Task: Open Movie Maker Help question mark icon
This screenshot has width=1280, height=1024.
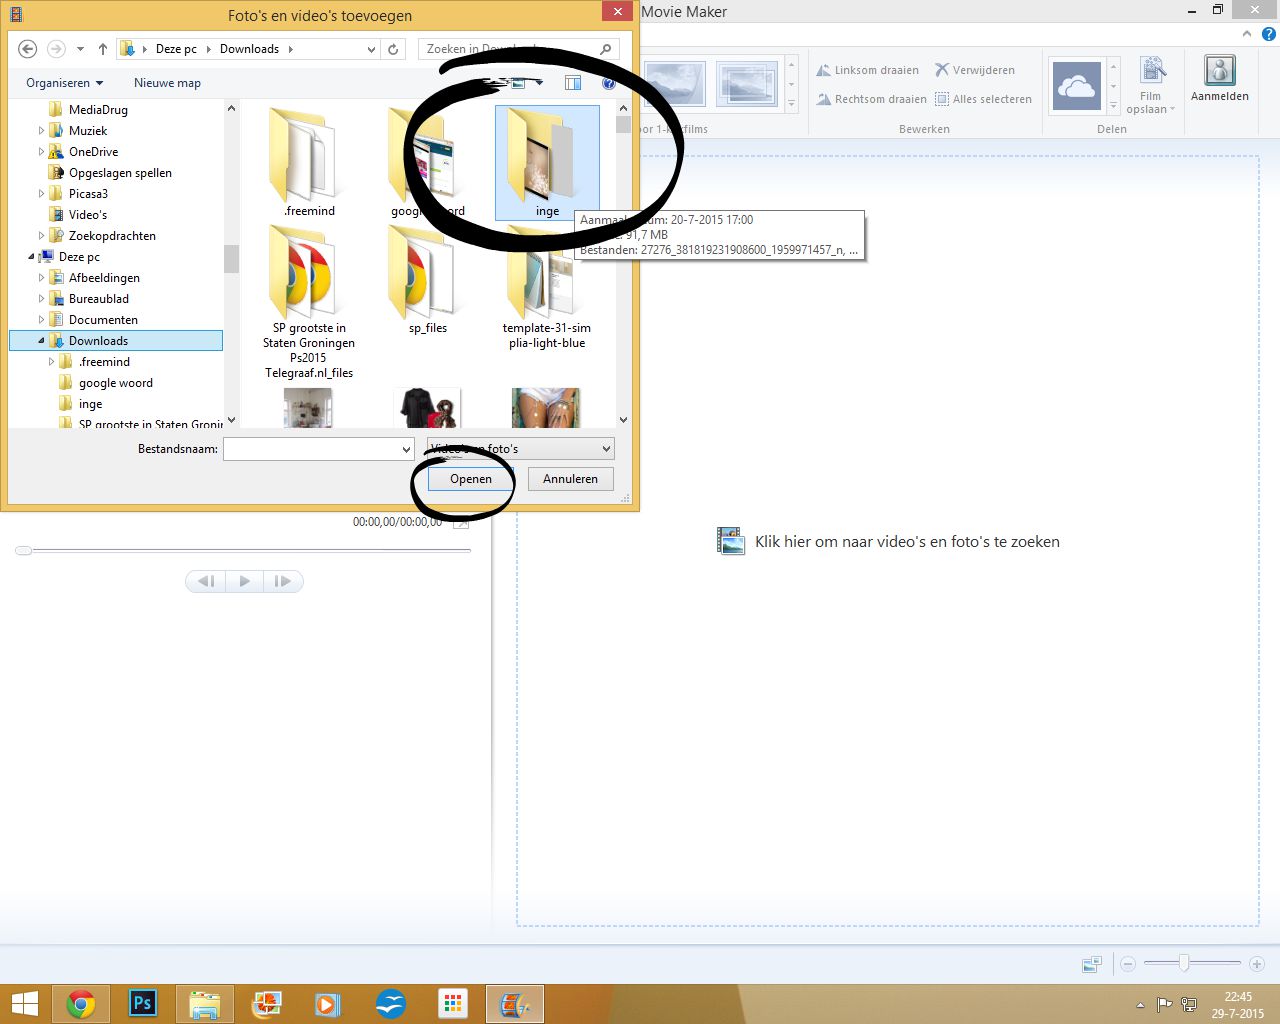Action: pos(1269,34)
